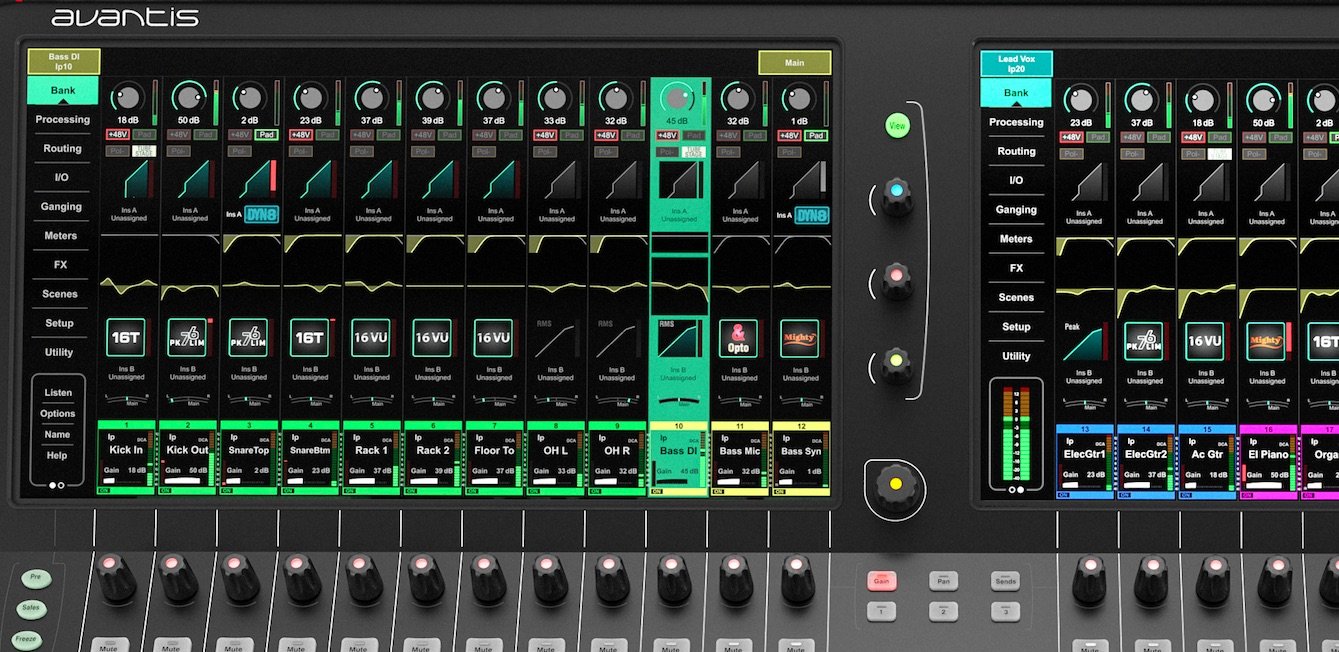Tap the Help button
The width and height of the screenshot is (1339, 652).
[x=58, y=456]
